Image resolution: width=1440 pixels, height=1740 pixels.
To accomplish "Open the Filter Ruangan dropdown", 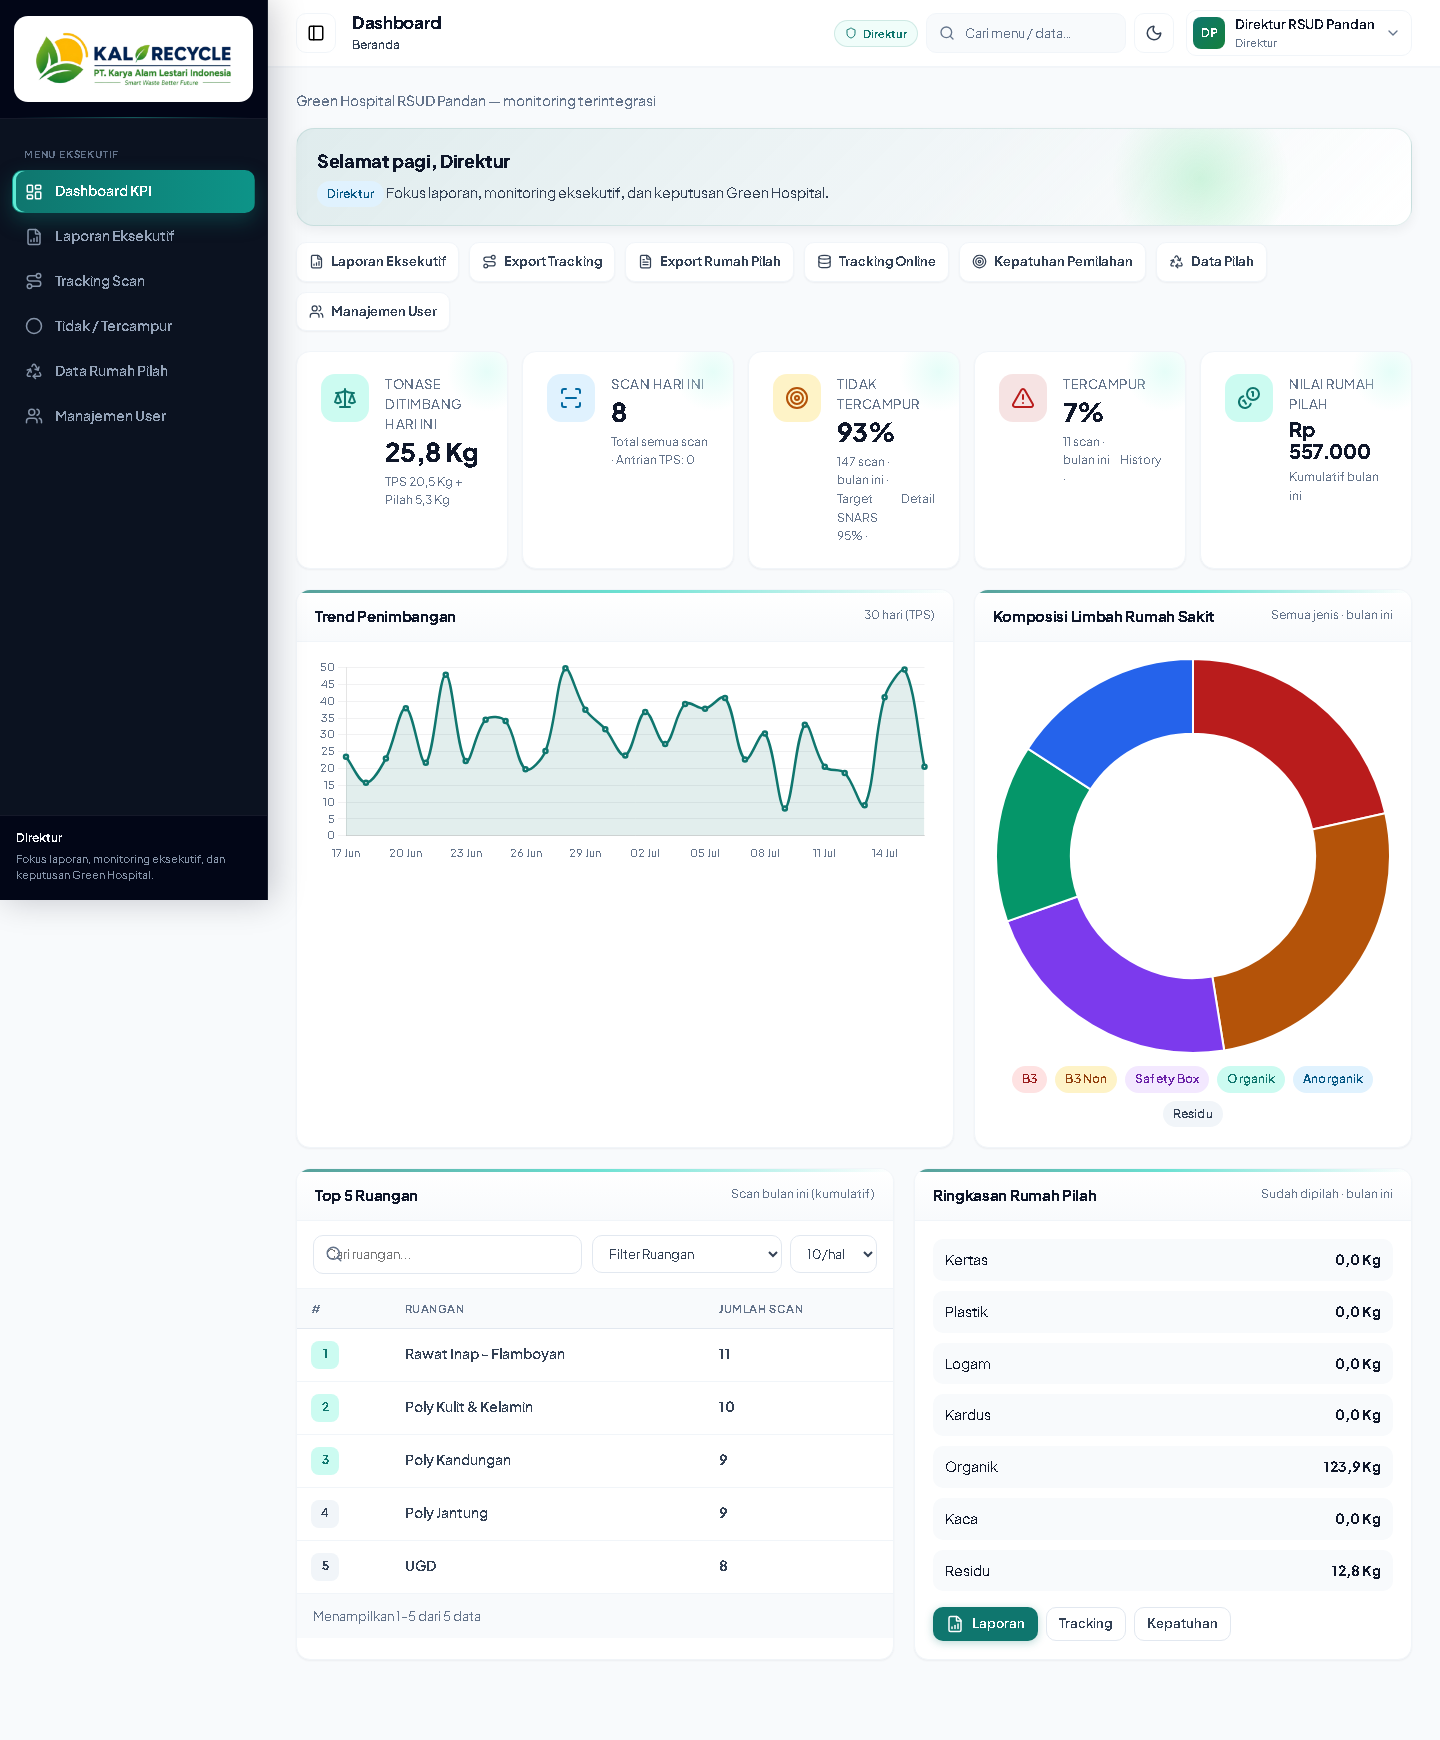I will 687,1254.
